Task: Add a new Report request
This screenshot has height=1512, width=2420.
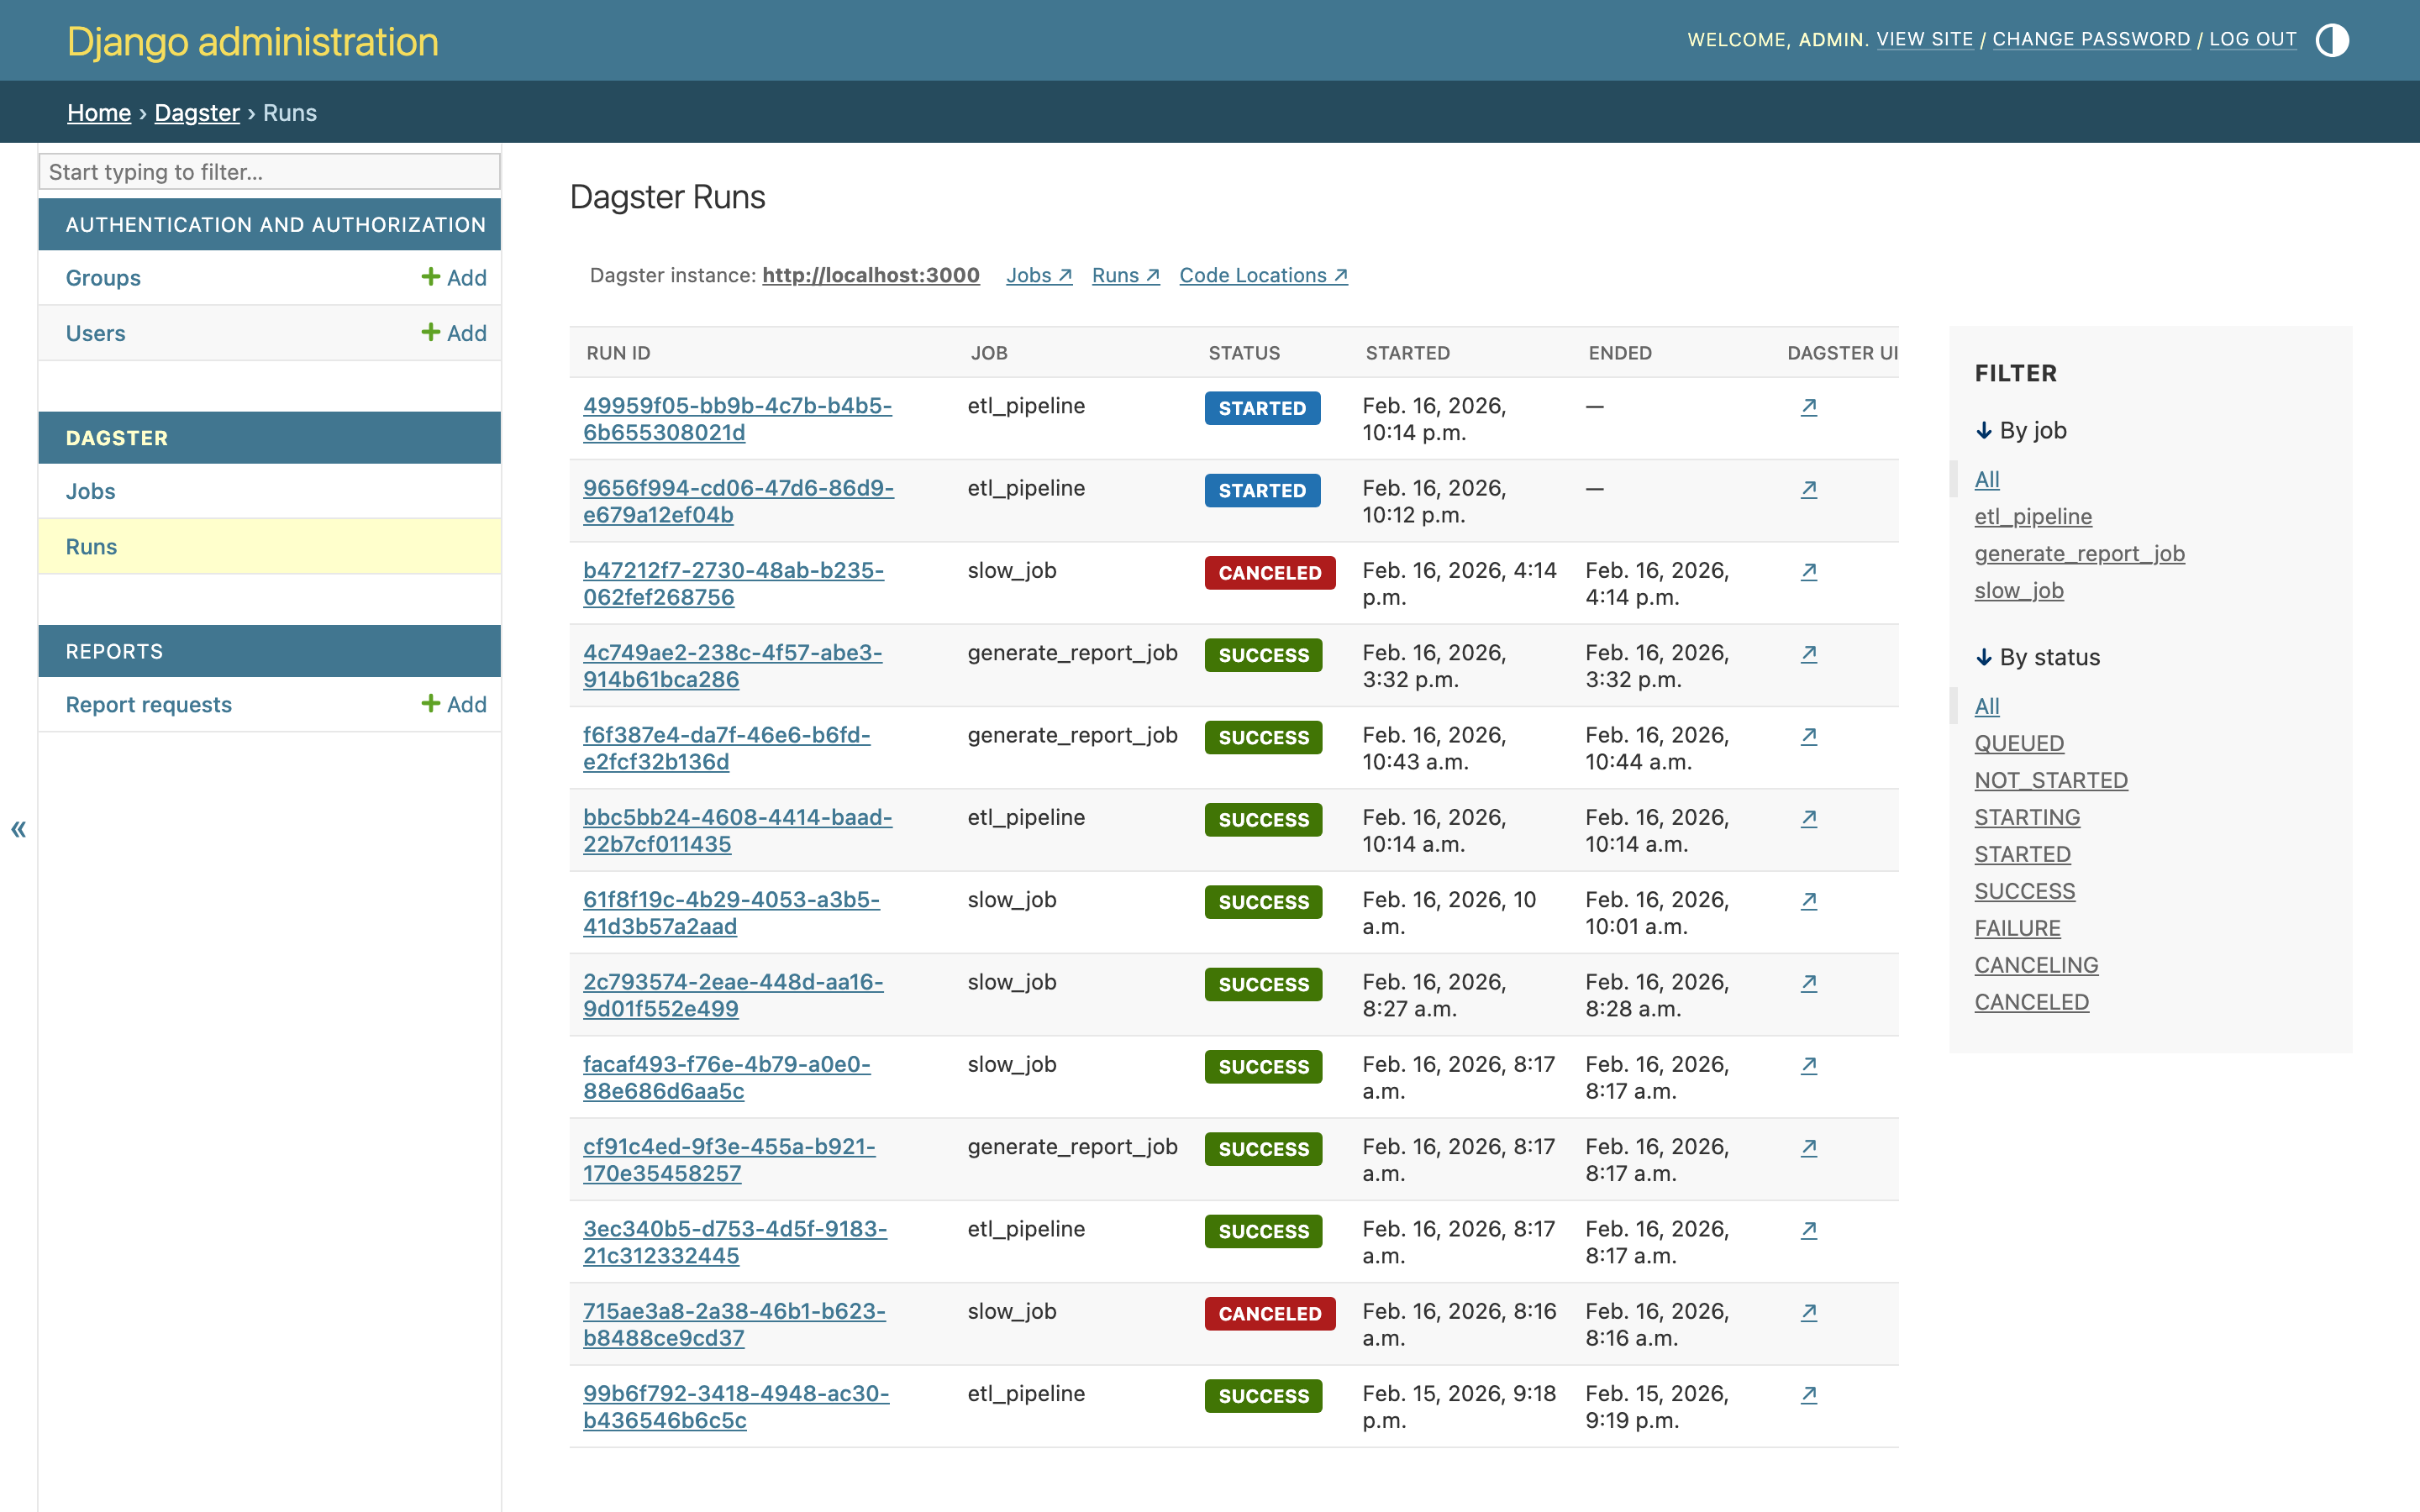Action: pos(454,704)
